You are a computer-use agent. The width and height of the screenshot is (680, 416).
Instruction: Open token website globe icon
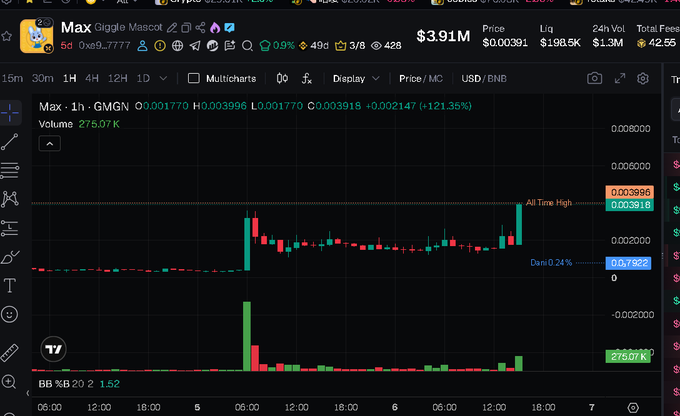click(x=177, y=46)
